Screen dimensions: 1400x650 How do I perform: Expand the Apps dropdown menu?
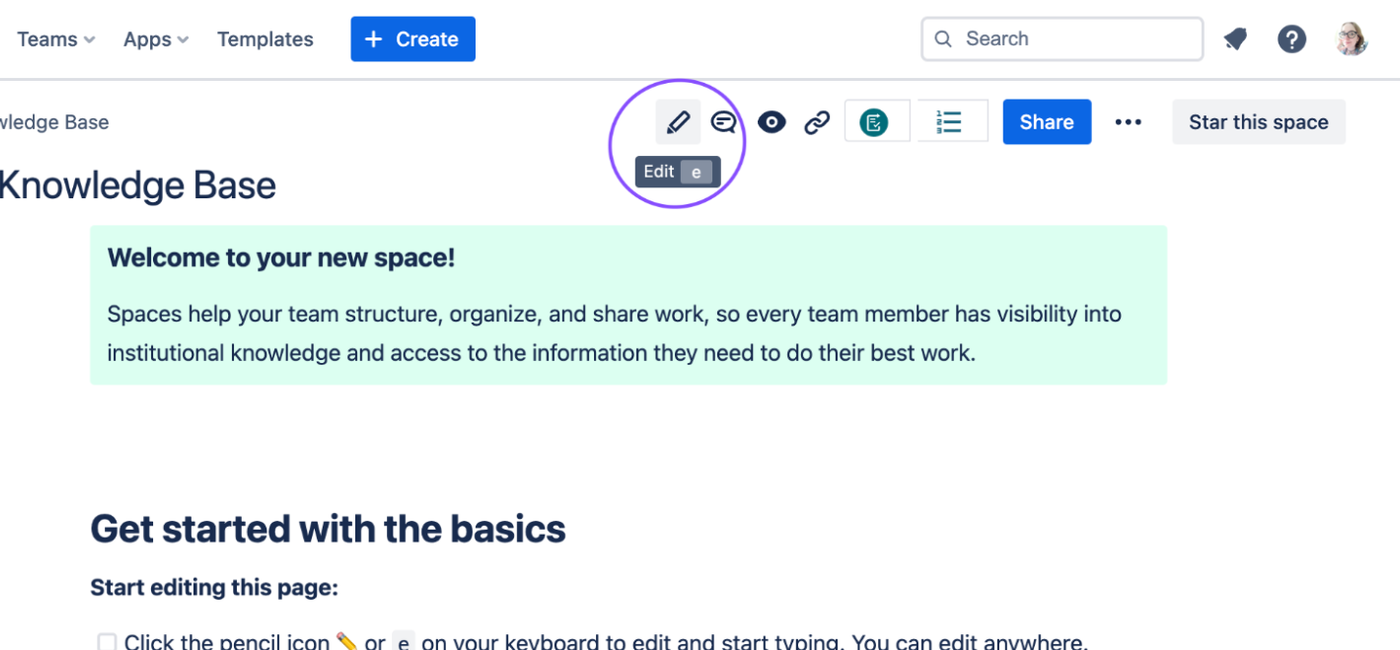(156, 39)
